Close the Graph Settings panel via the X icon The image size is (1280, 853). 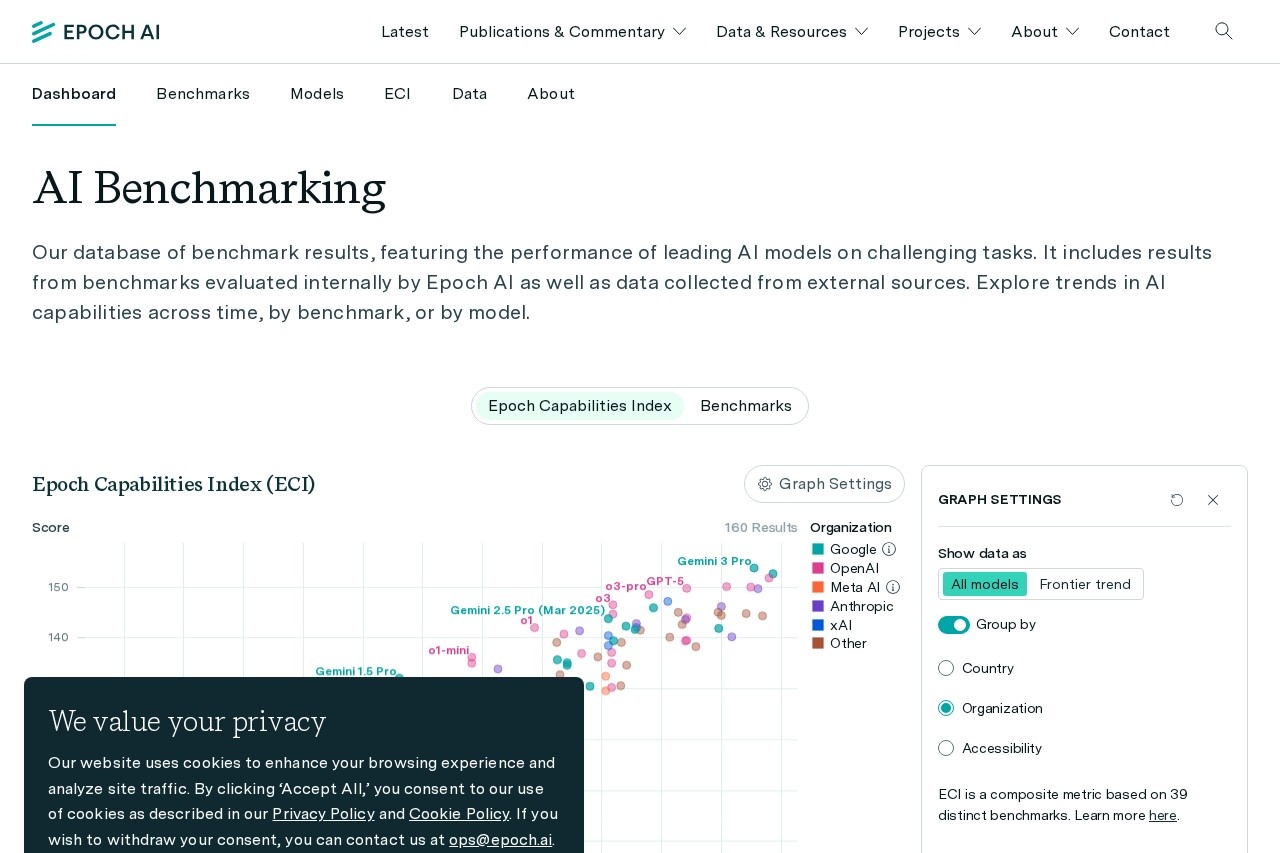click(x=1213, y=500)
